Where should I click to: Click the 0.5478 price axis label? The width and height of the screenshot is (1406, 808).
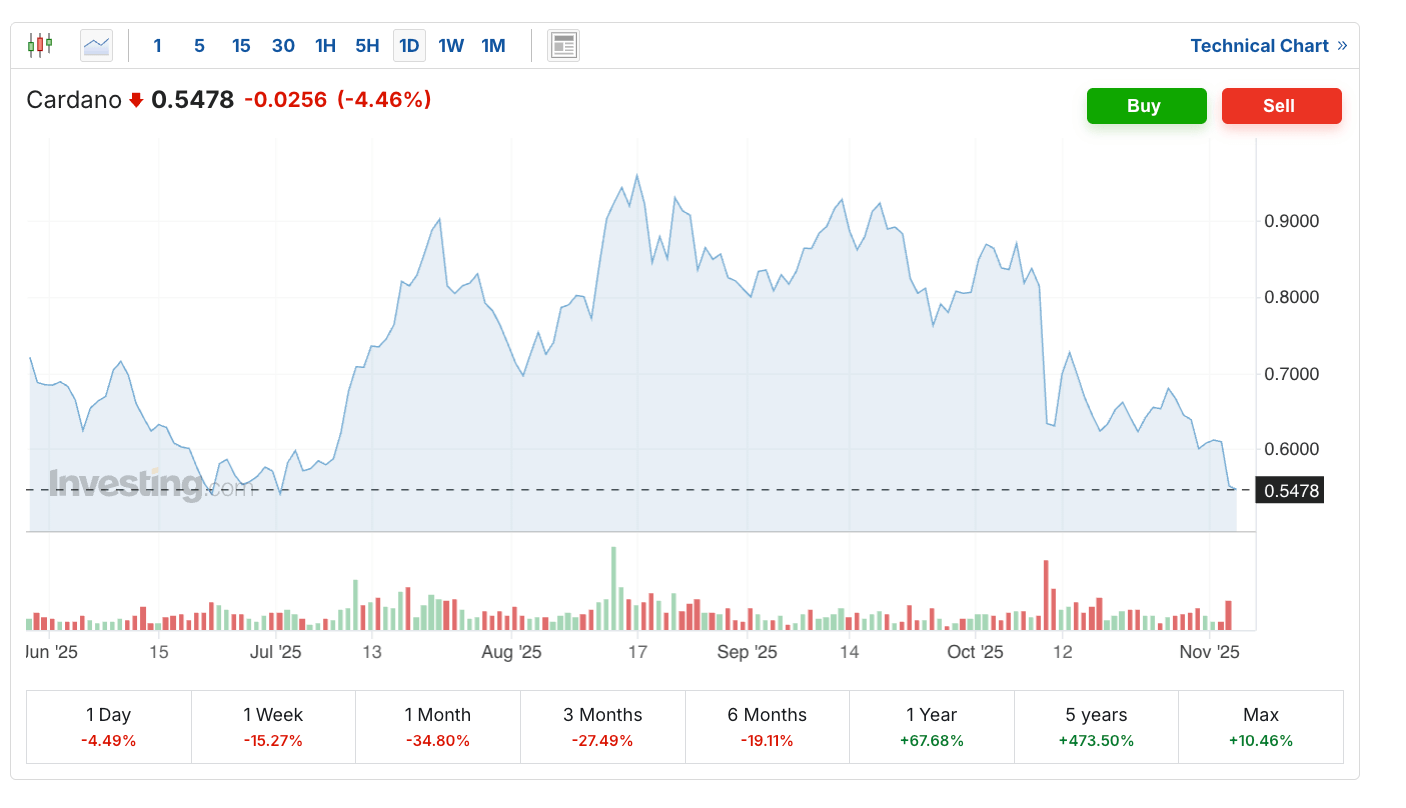tap(1289, 490)
